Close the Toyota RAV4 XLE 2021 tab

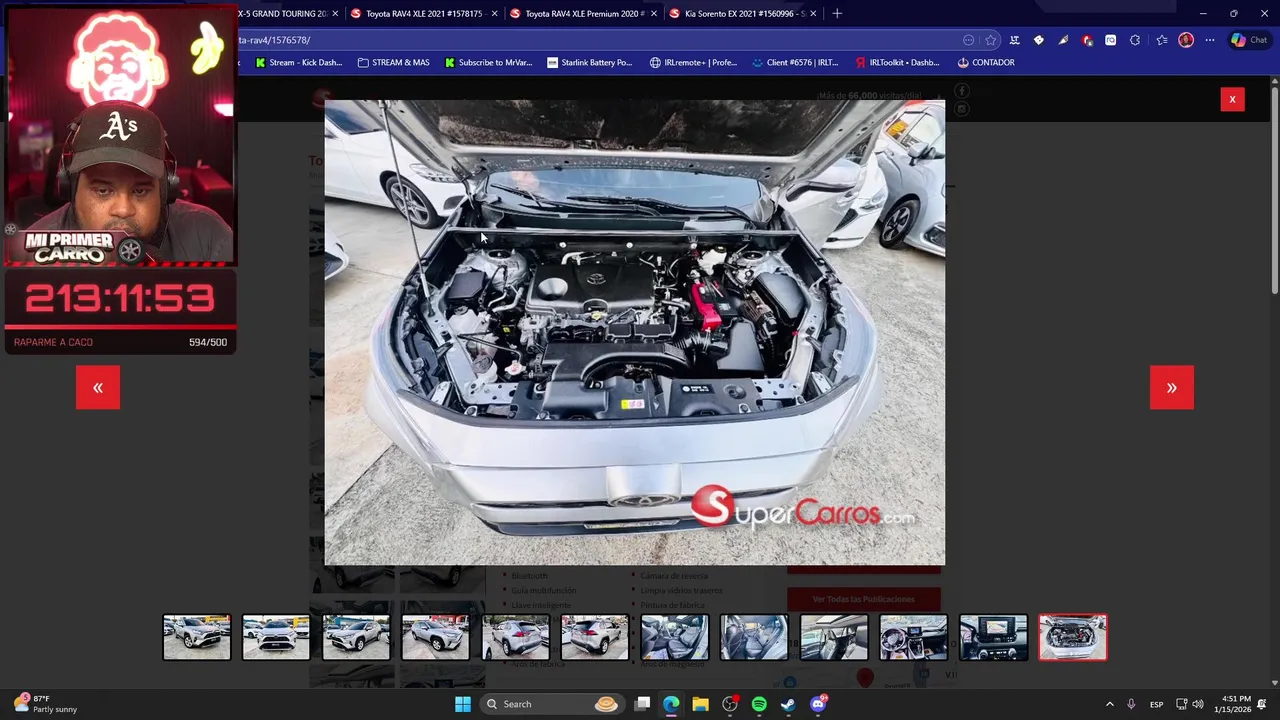tap(494, 14)
